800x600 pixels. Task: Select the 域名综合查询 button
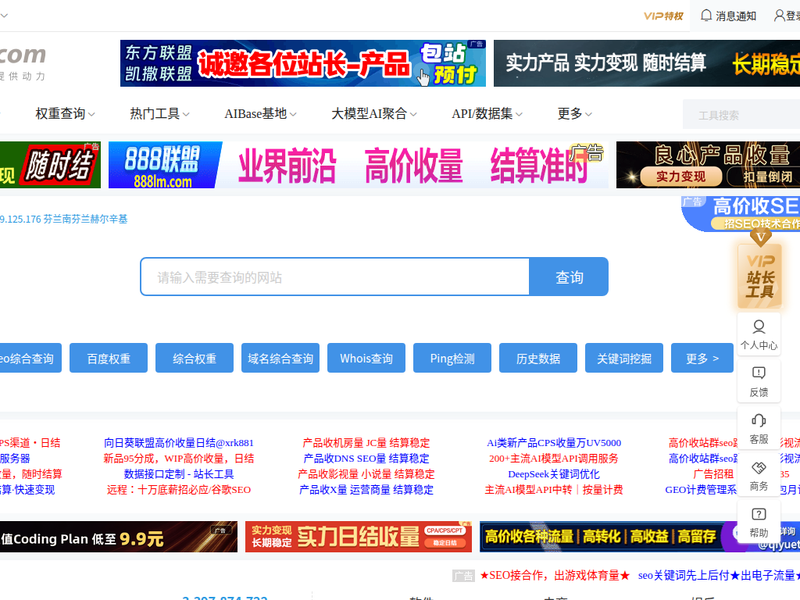[x=280, y=358]
